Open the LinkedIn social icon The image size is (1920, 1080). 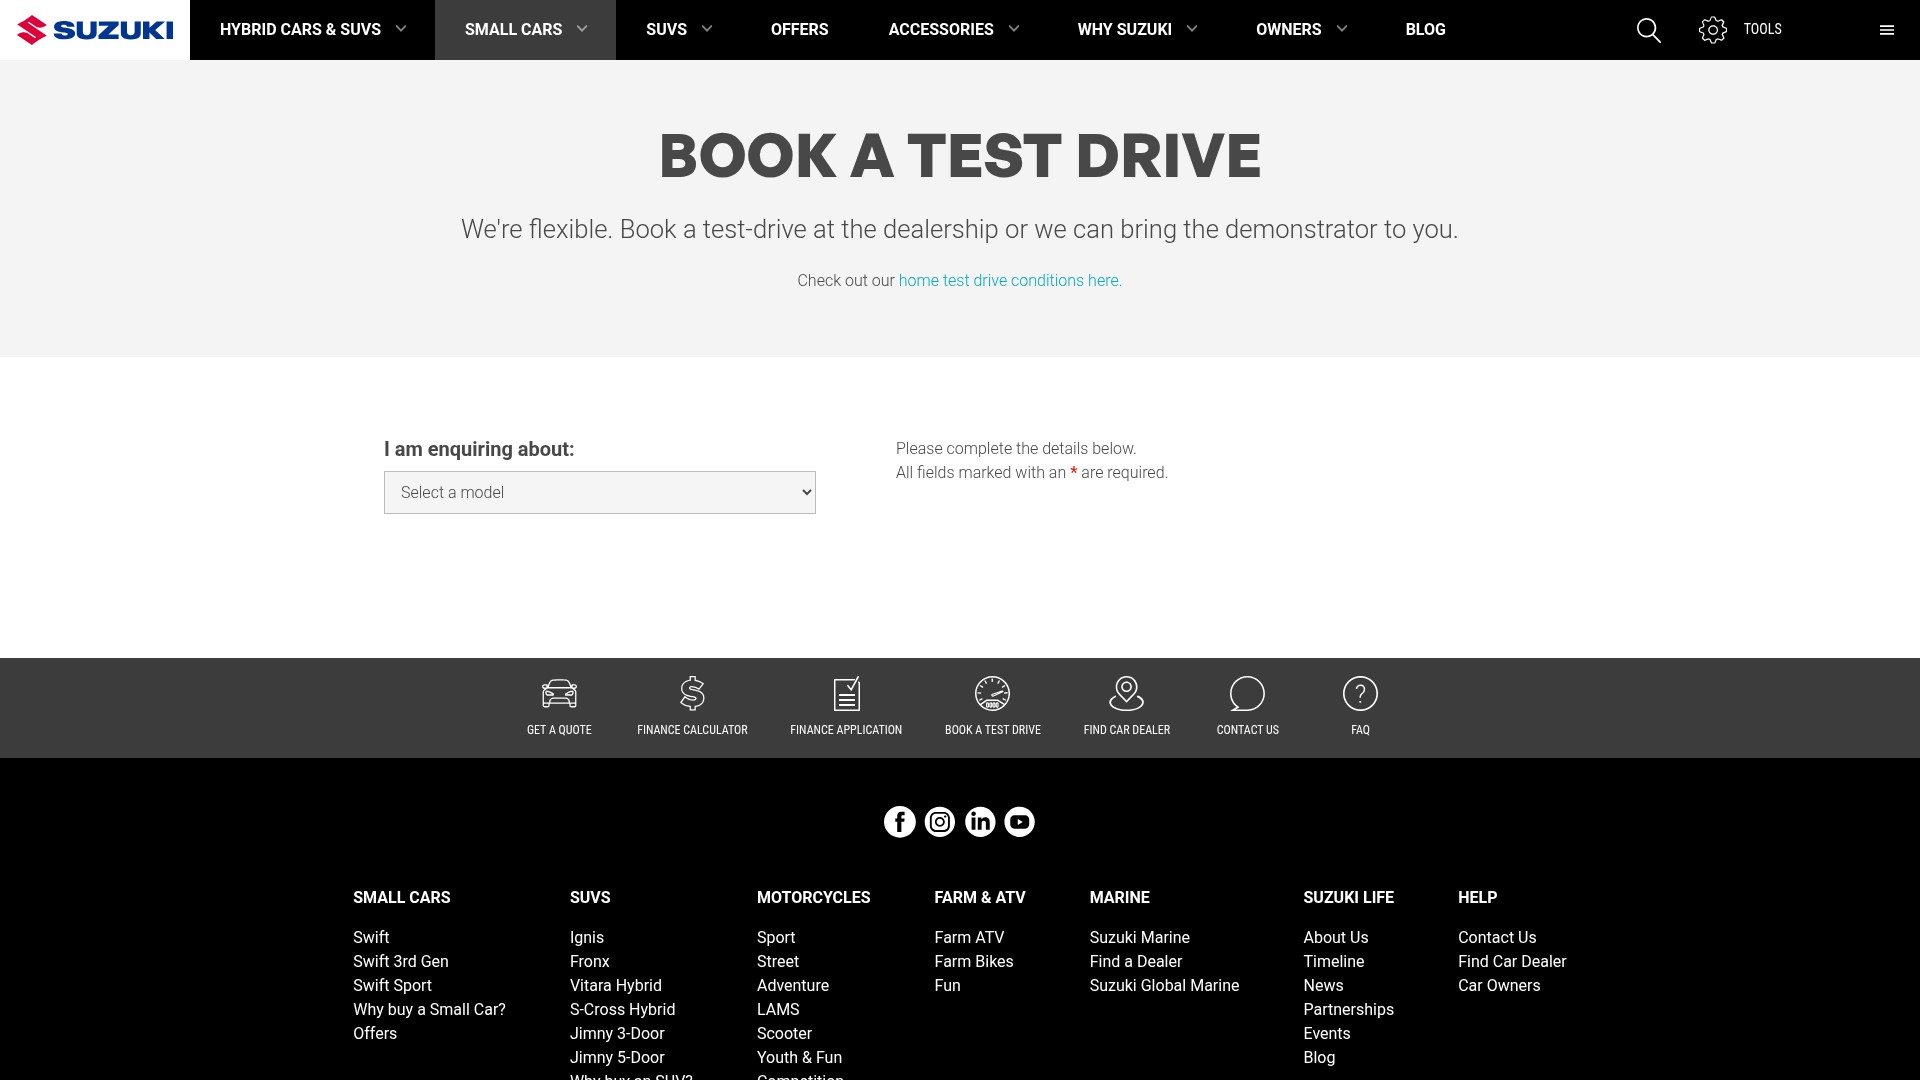coord(980,822)
